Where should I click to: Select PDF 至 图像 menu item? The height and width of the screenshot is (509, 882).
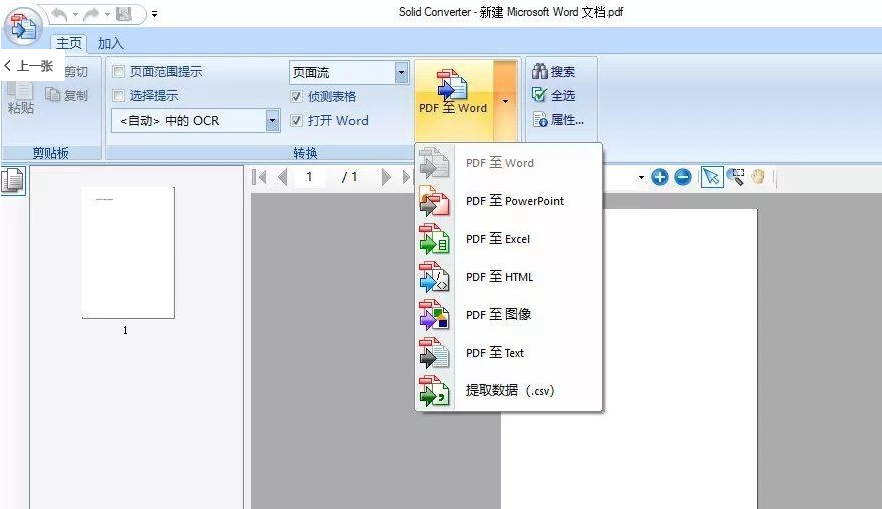[508, 314]
